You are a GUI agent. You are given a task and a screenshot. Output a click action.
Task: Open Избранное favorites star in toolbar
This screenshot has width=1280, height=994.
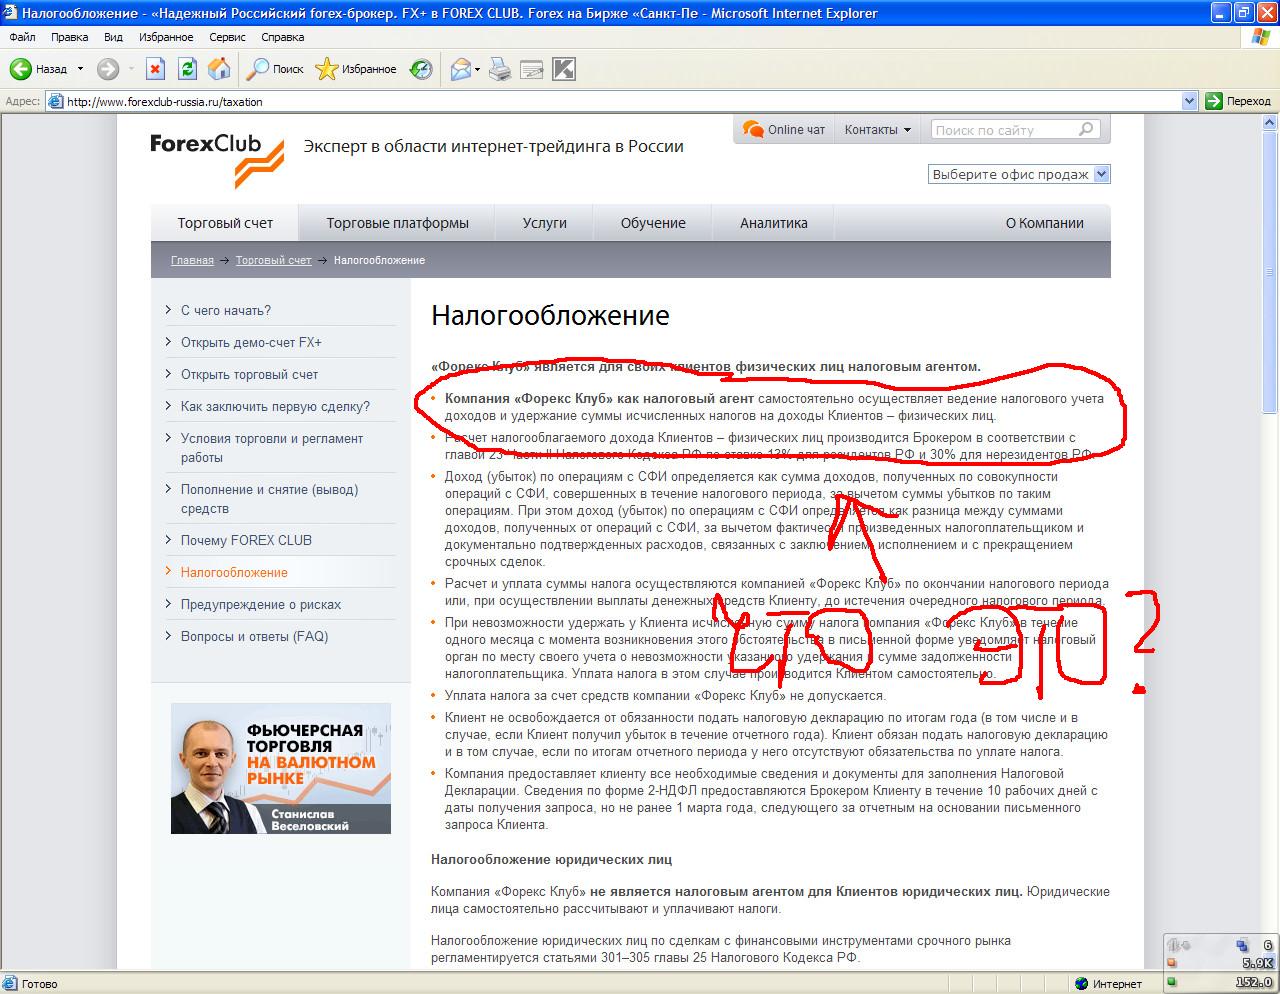point(356,69)
